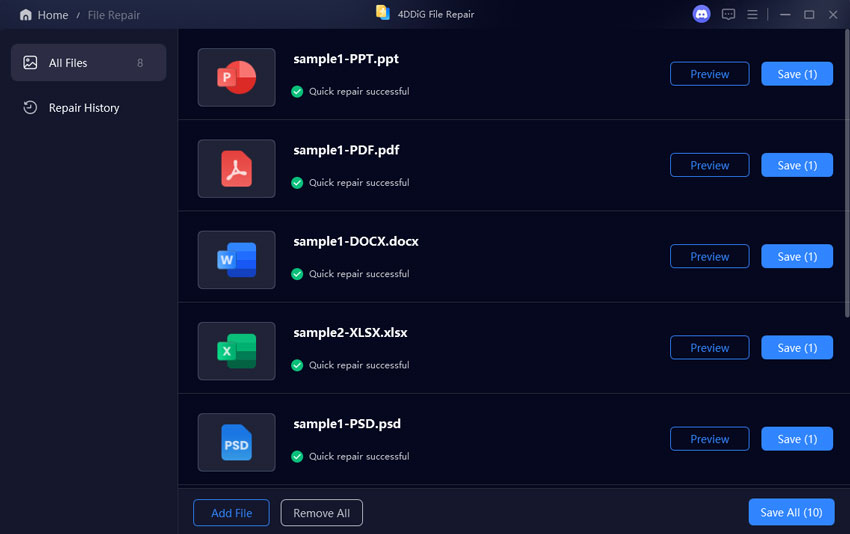Image resolution: width=850 pixels, height=534 pixels.
Task: Click the Word document thumbnail icon
Action: (236, 260)
